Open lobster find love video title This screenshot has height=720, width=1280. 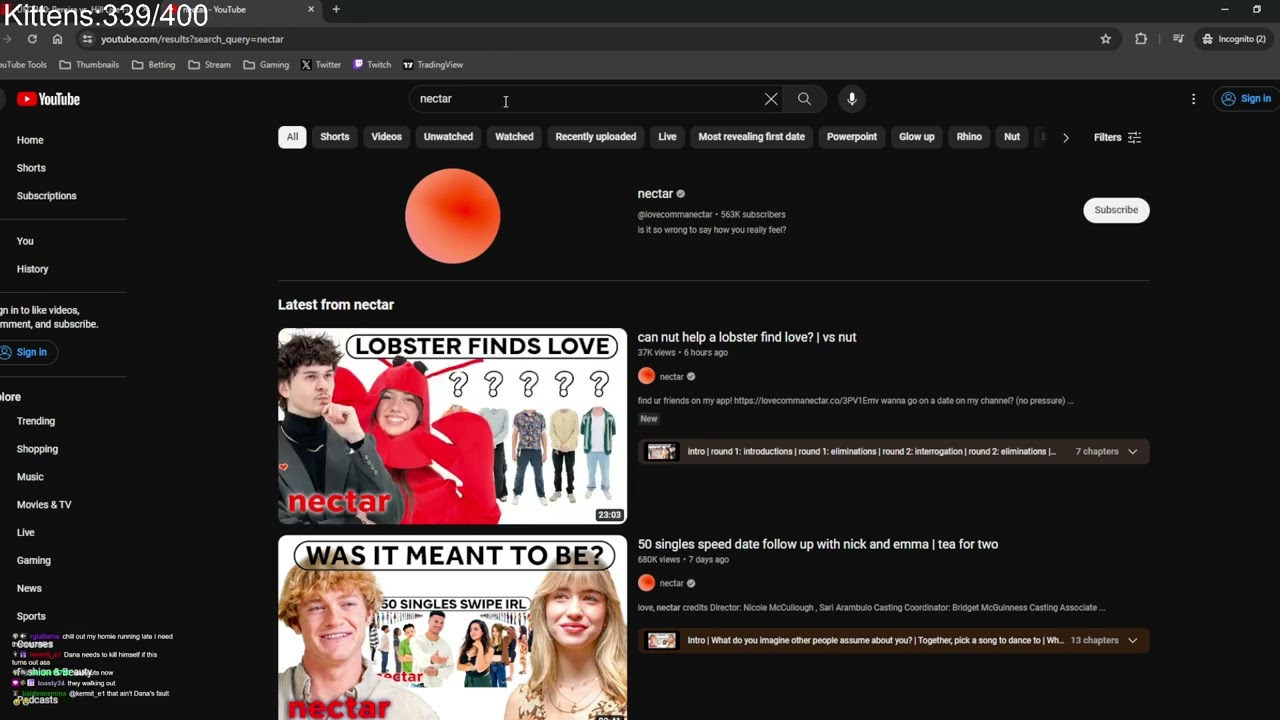747,337
